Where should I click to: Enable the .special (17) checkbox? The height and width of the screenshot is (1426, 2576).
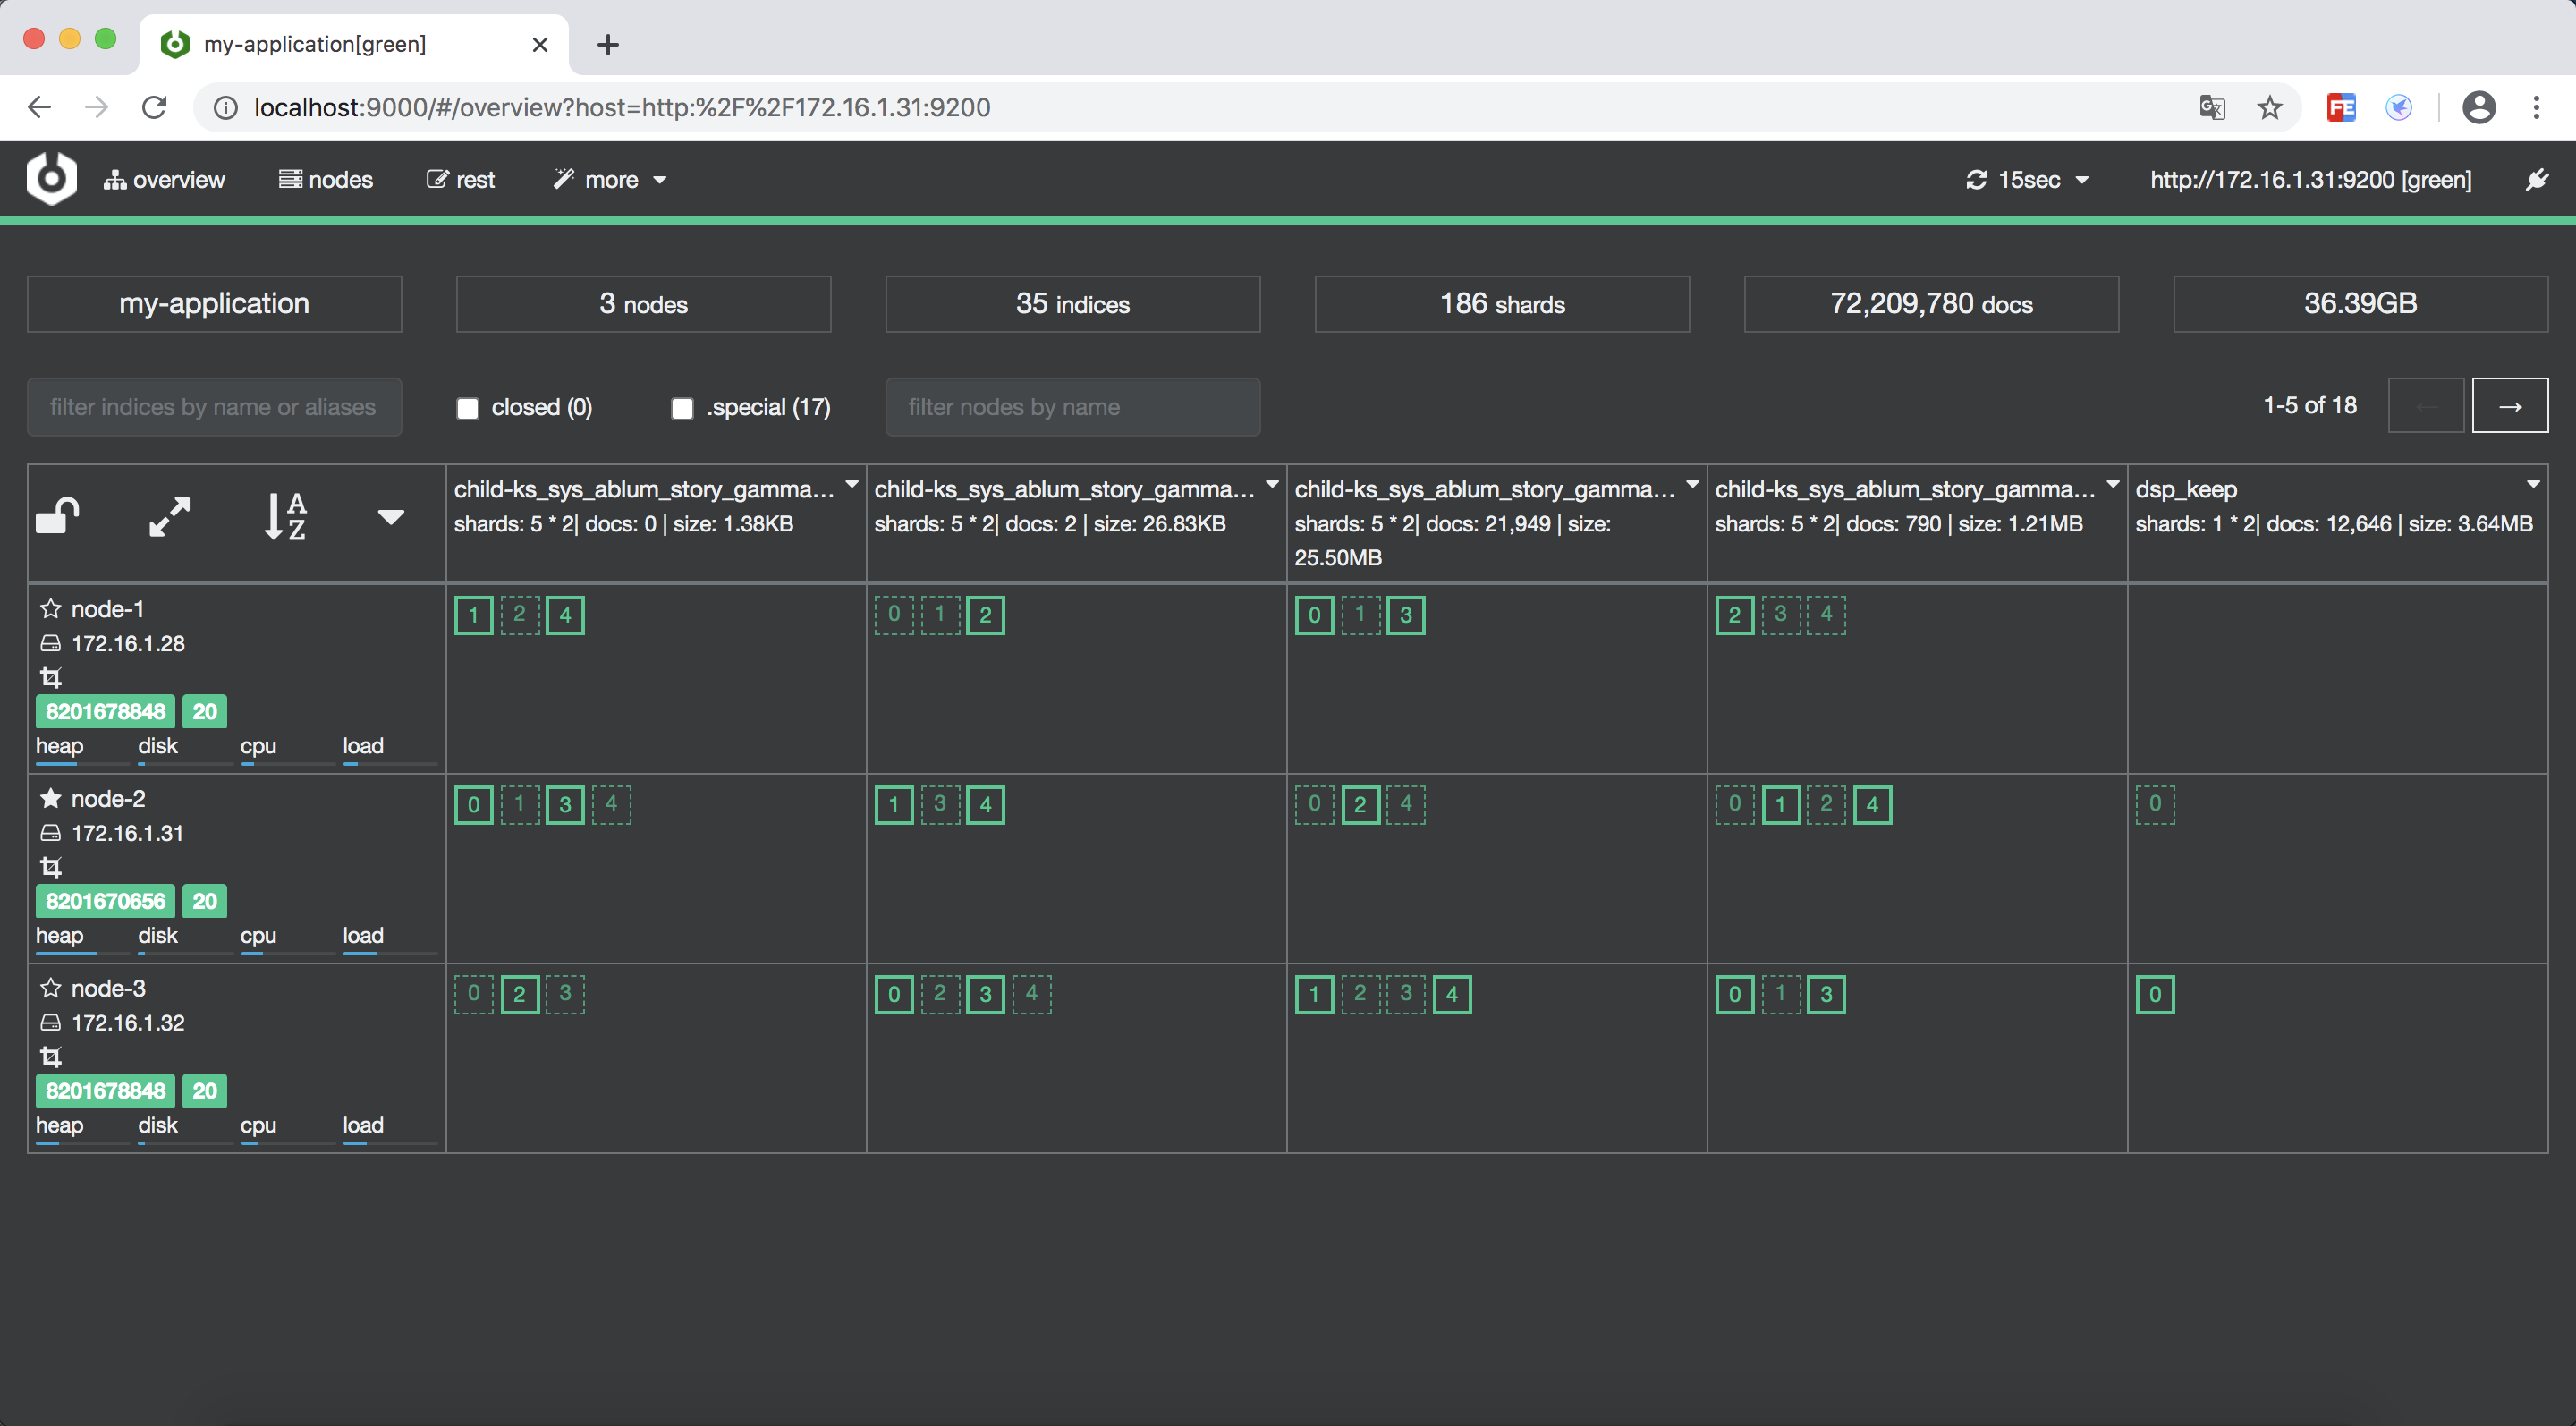pos(682,408)
